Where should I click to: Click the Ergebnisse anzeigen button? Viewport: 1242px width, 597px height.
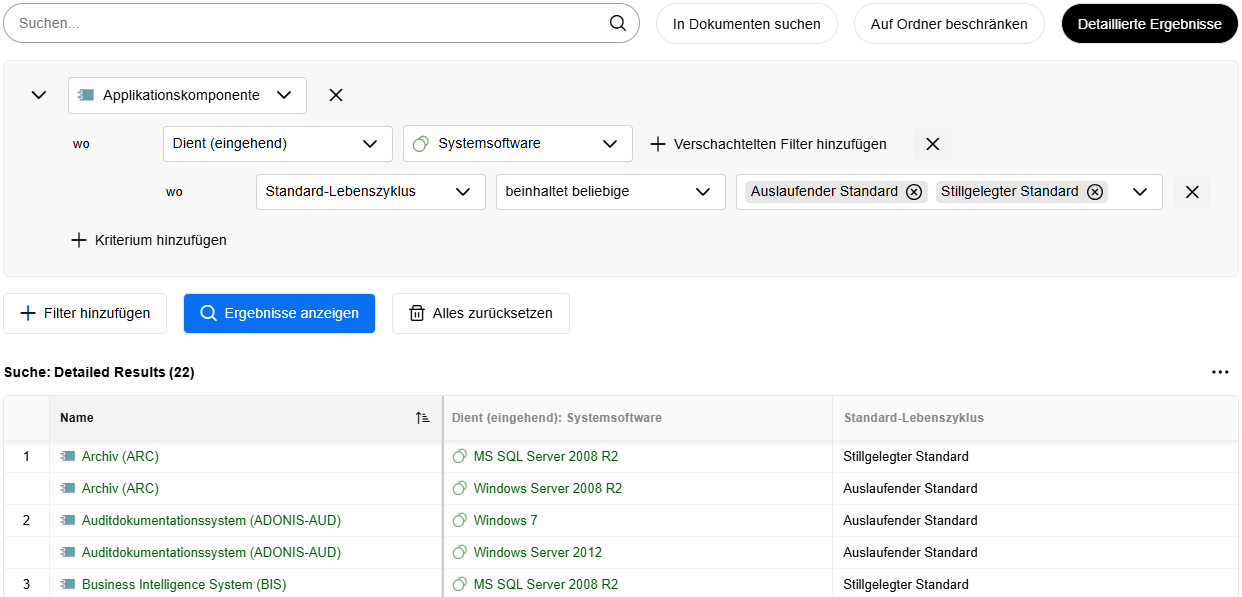[279, 313]
